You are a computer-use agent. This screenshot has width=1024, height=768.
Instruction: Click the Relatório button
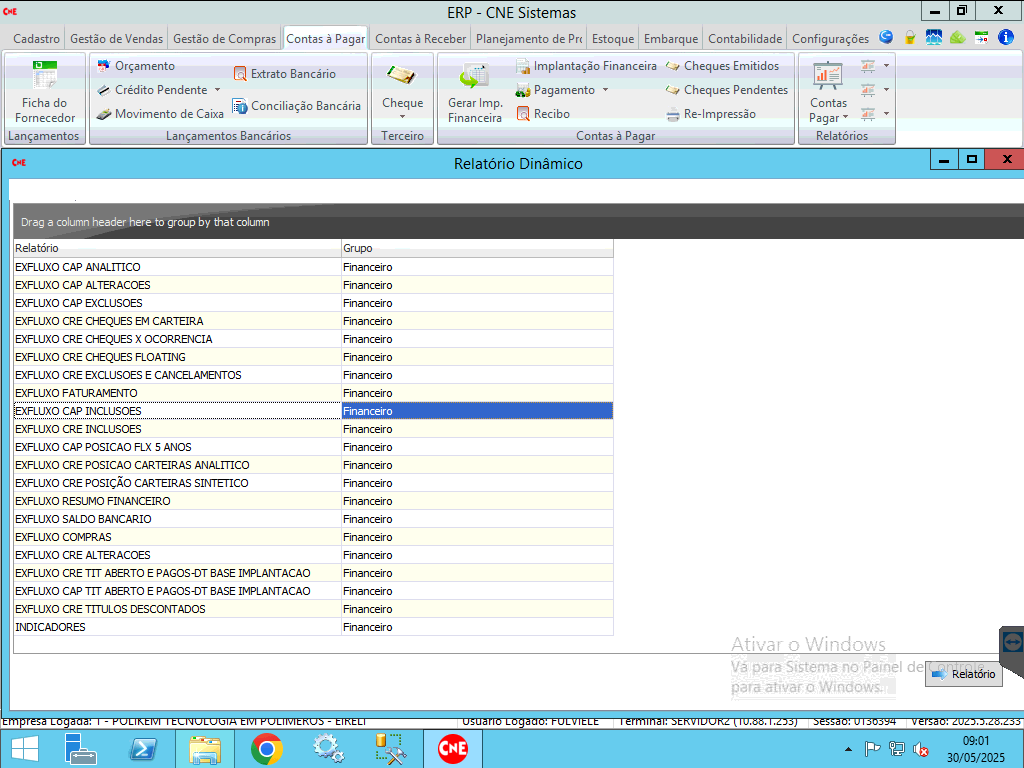(x=963, y=674)
